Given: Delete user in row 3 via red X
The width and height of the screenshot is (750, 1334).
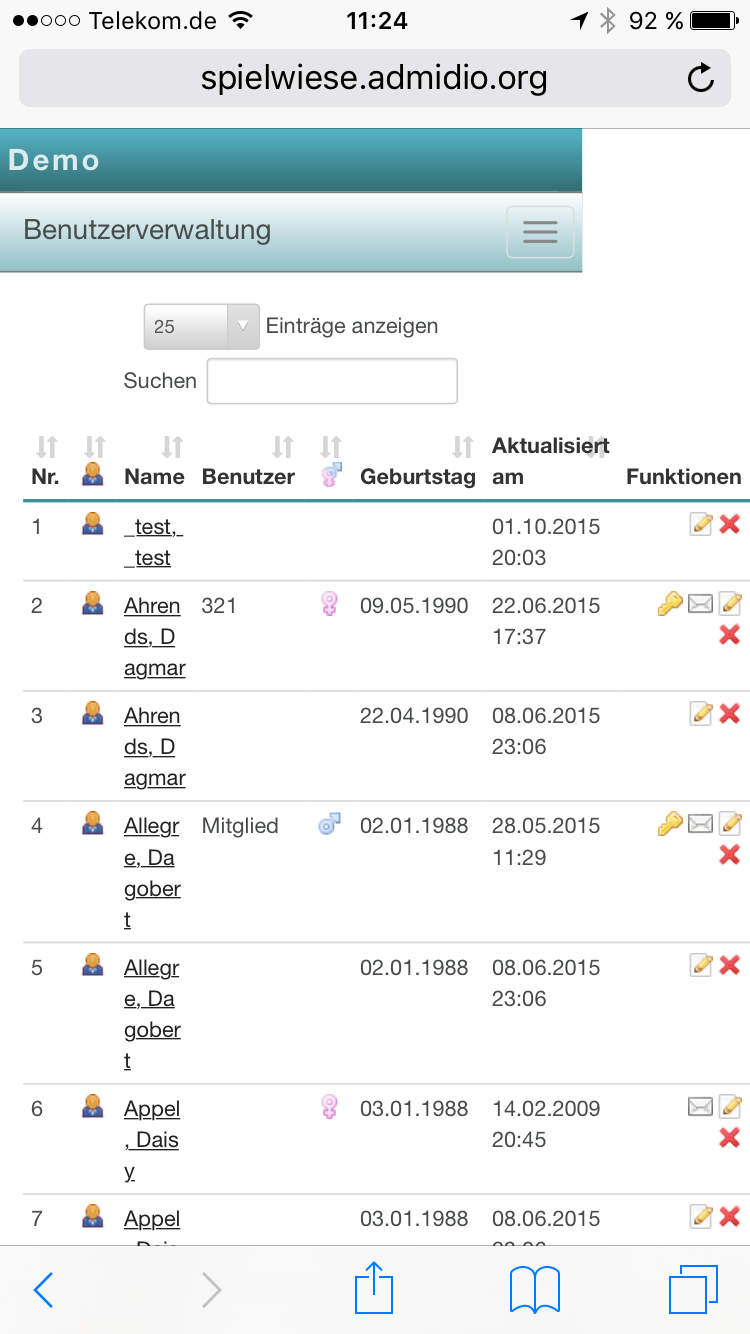Looking at the screenshot, I should [x=730, y=713].
